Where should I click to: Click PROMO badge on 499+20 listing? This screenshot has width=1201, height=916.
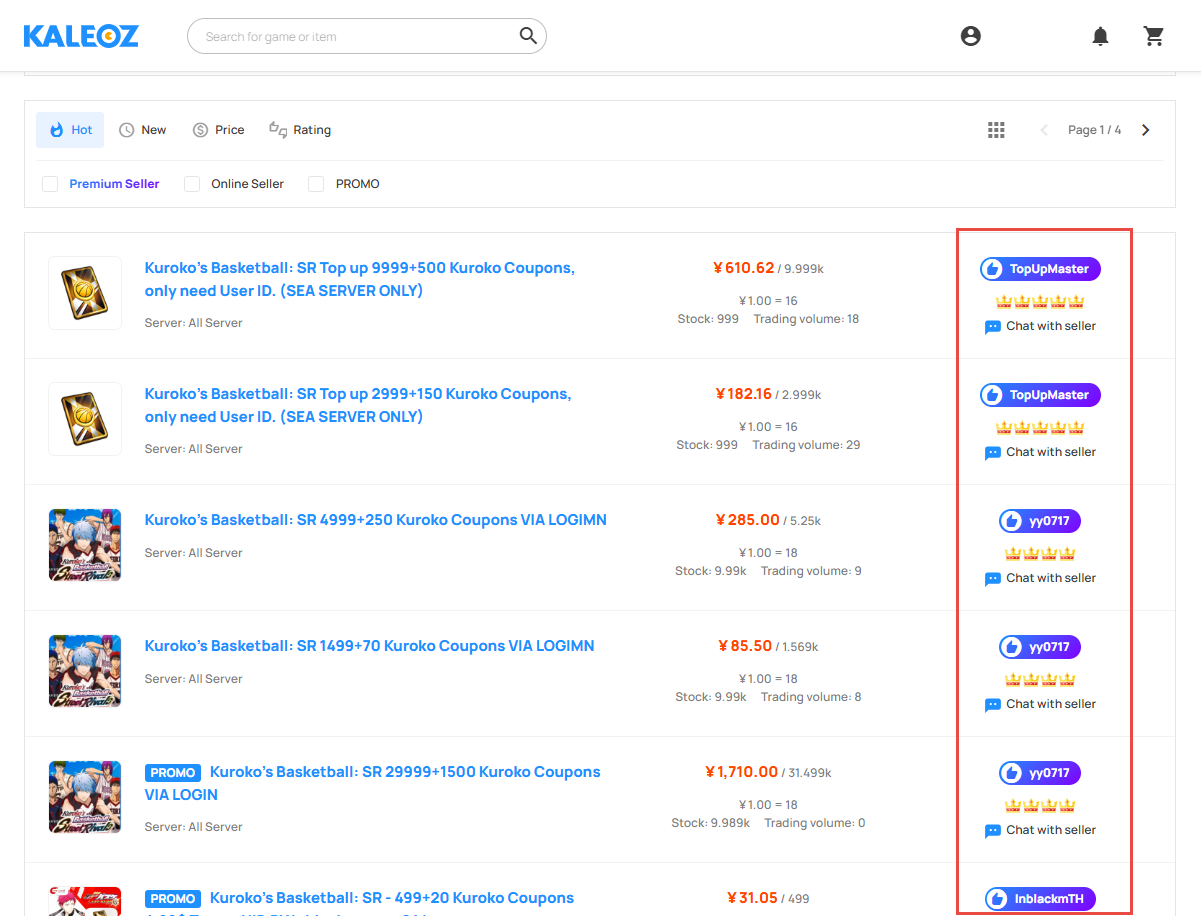tap(173, 899)
